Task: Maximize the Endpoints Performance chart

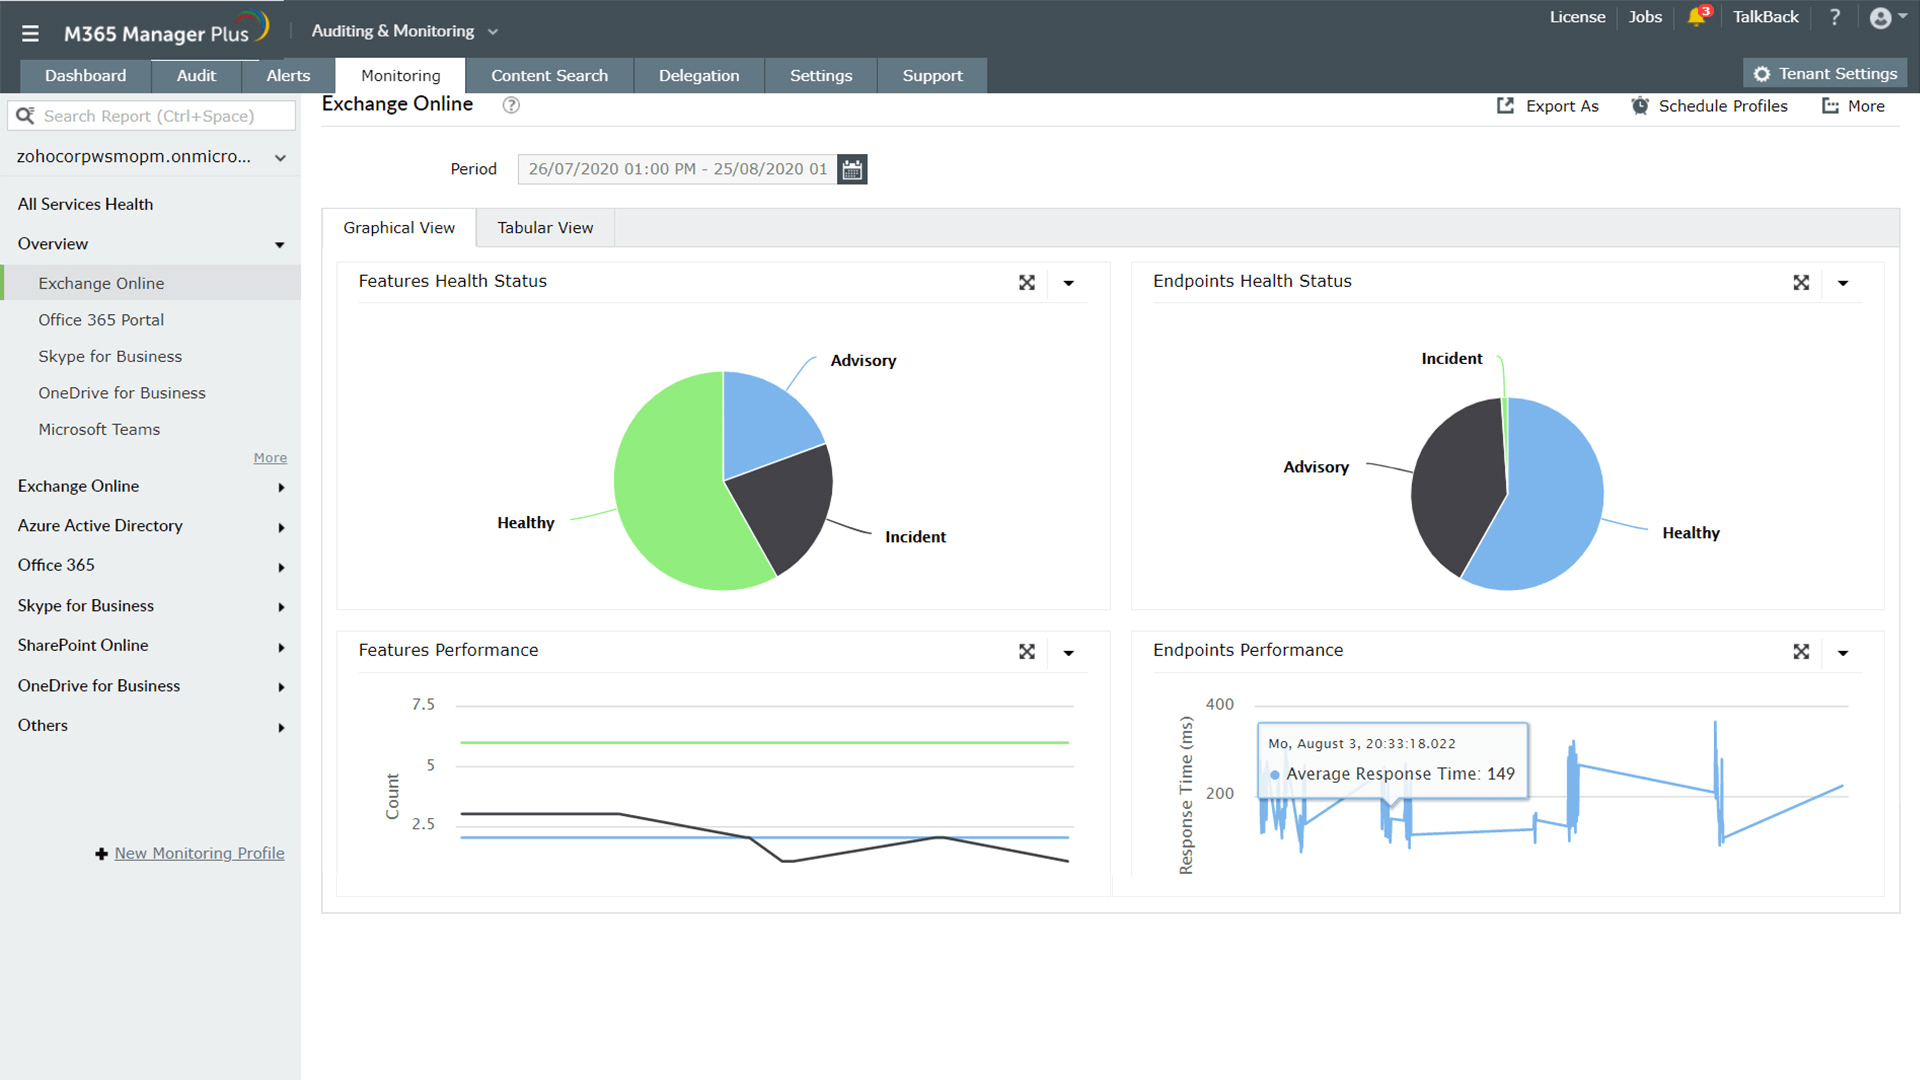Action: (x=1801, y=652)
